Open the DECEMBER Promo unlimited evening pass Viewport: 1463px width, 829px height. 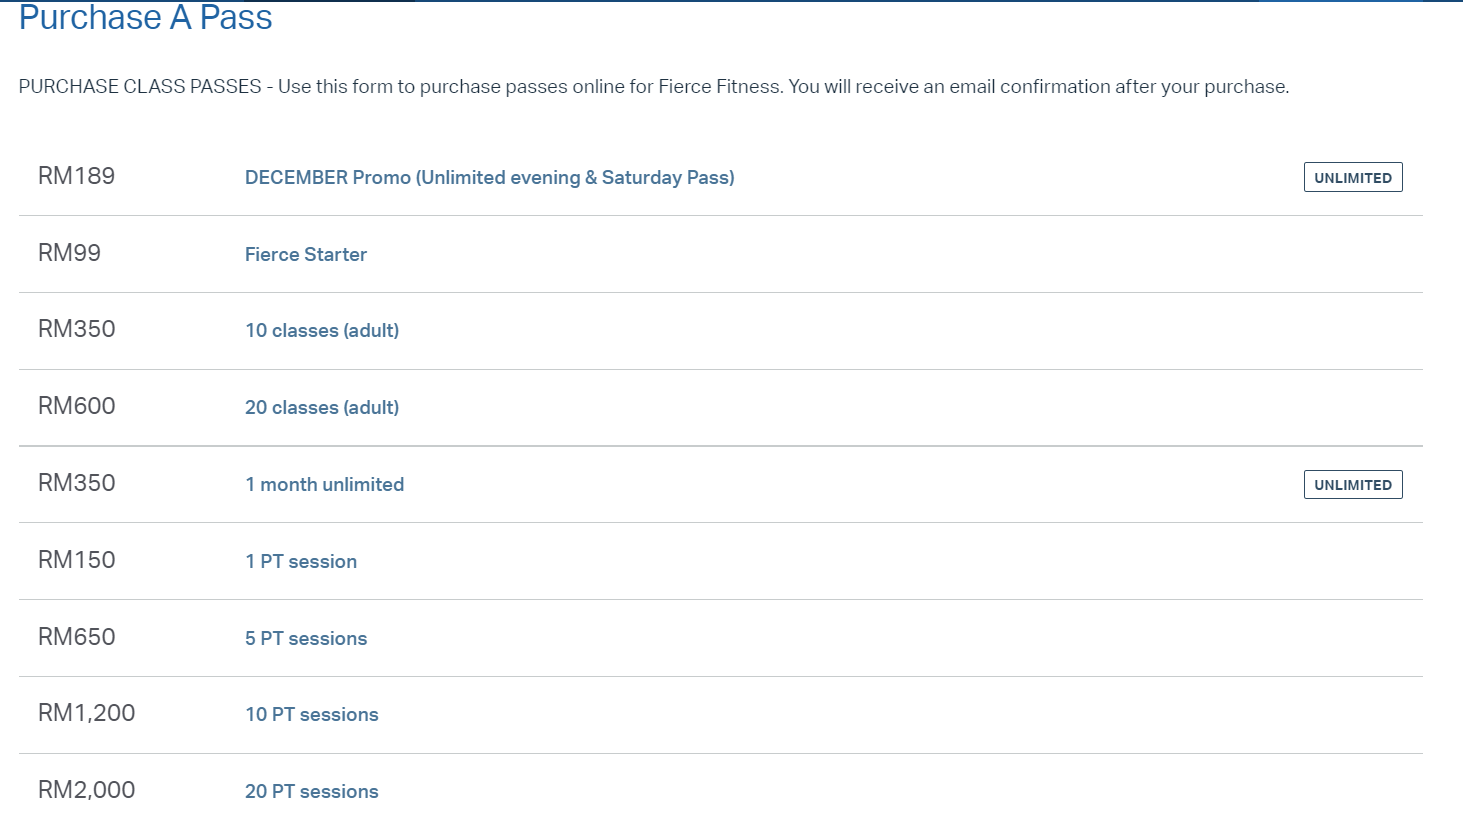tap(489, 177)
